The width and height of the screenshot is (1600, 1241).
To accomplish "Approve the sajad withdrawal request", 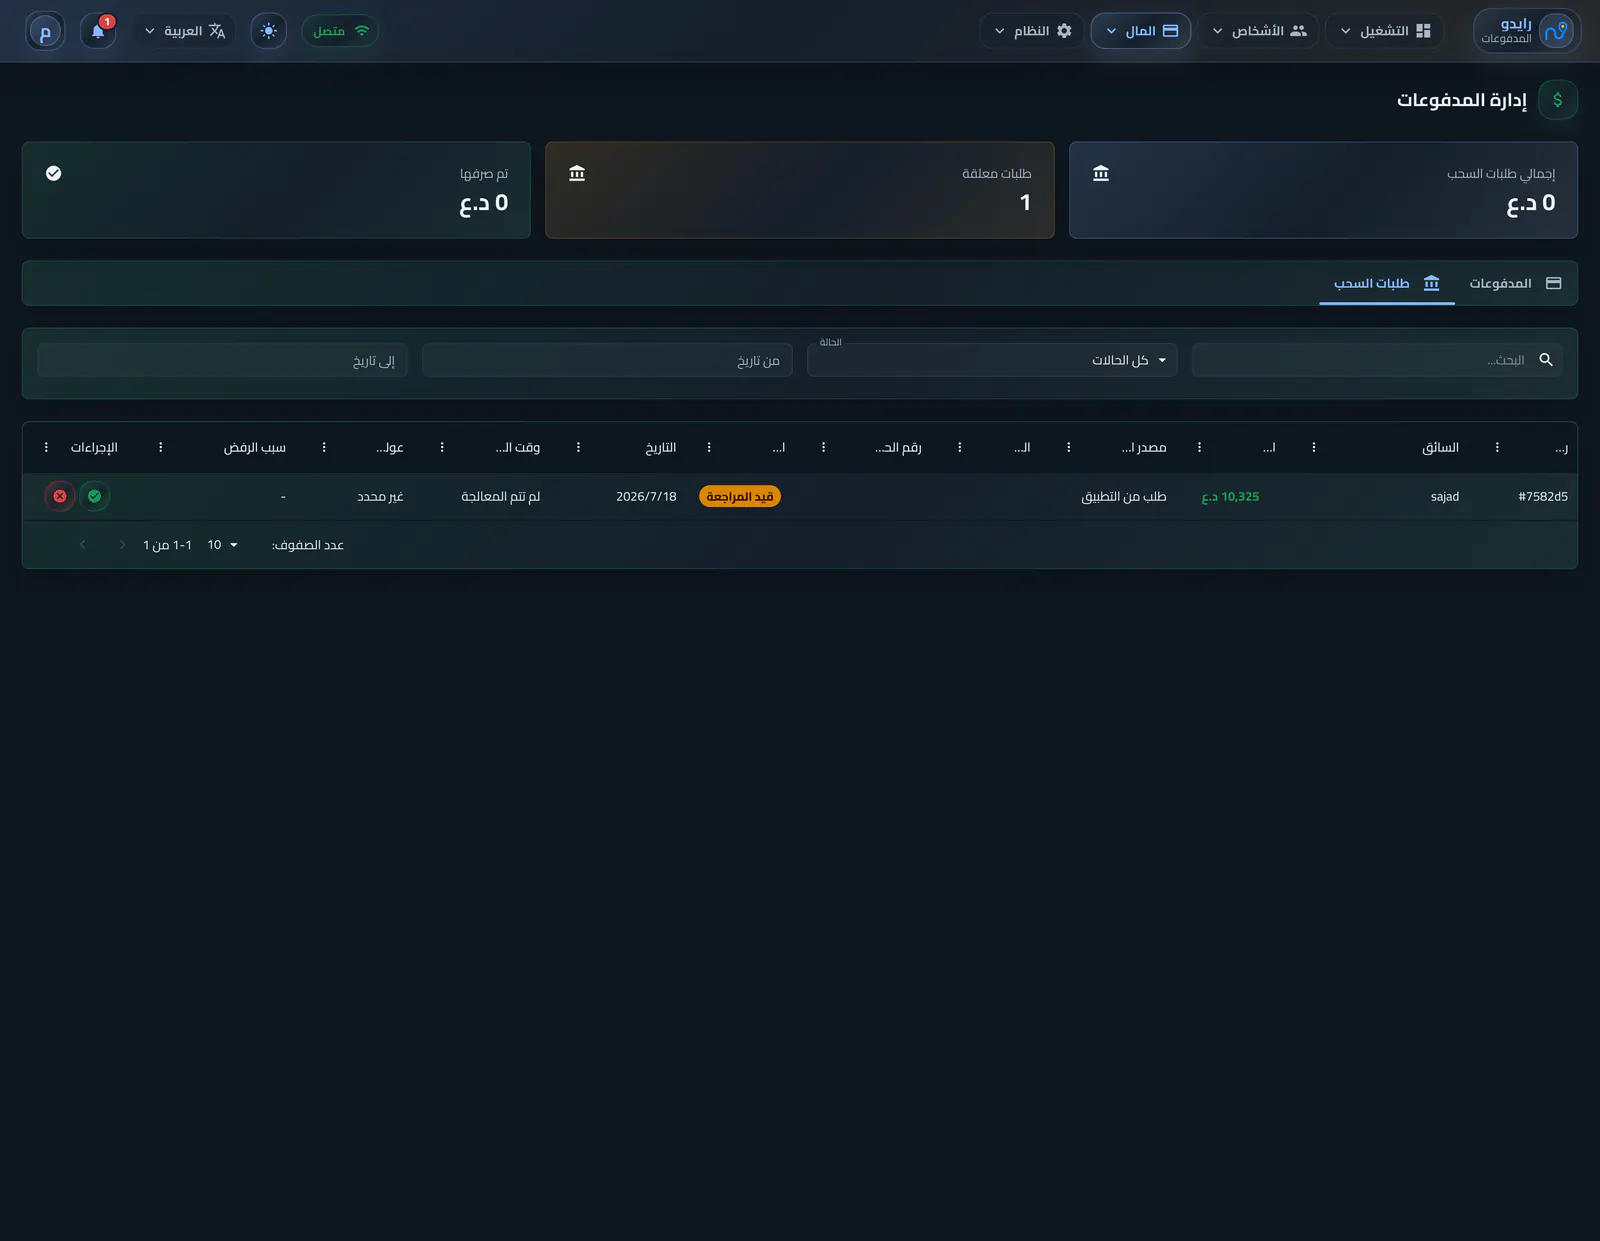I will pyautogui.click(x=94, y=496).
